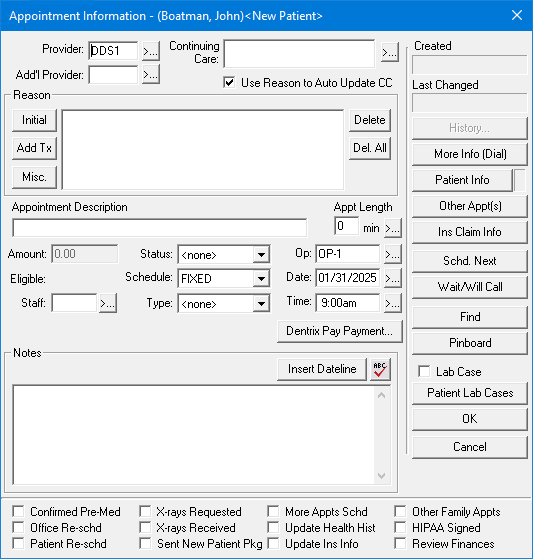This screenshot has height=559, width=533.
Task: Click the Initial reason button
Action: [x=34, y=120]
